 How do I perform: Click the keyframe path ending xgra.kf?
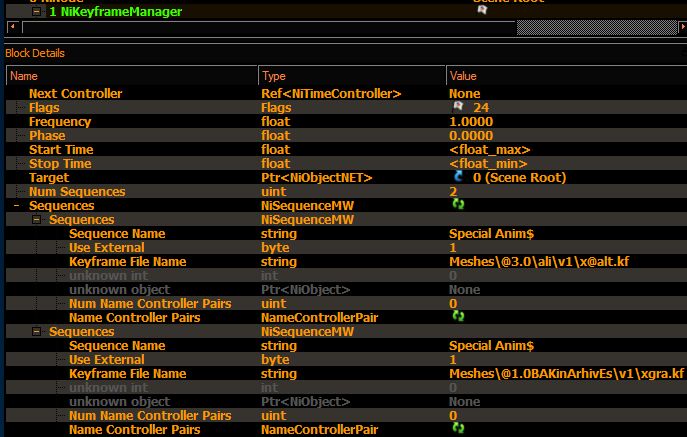[x=566, y=373]
